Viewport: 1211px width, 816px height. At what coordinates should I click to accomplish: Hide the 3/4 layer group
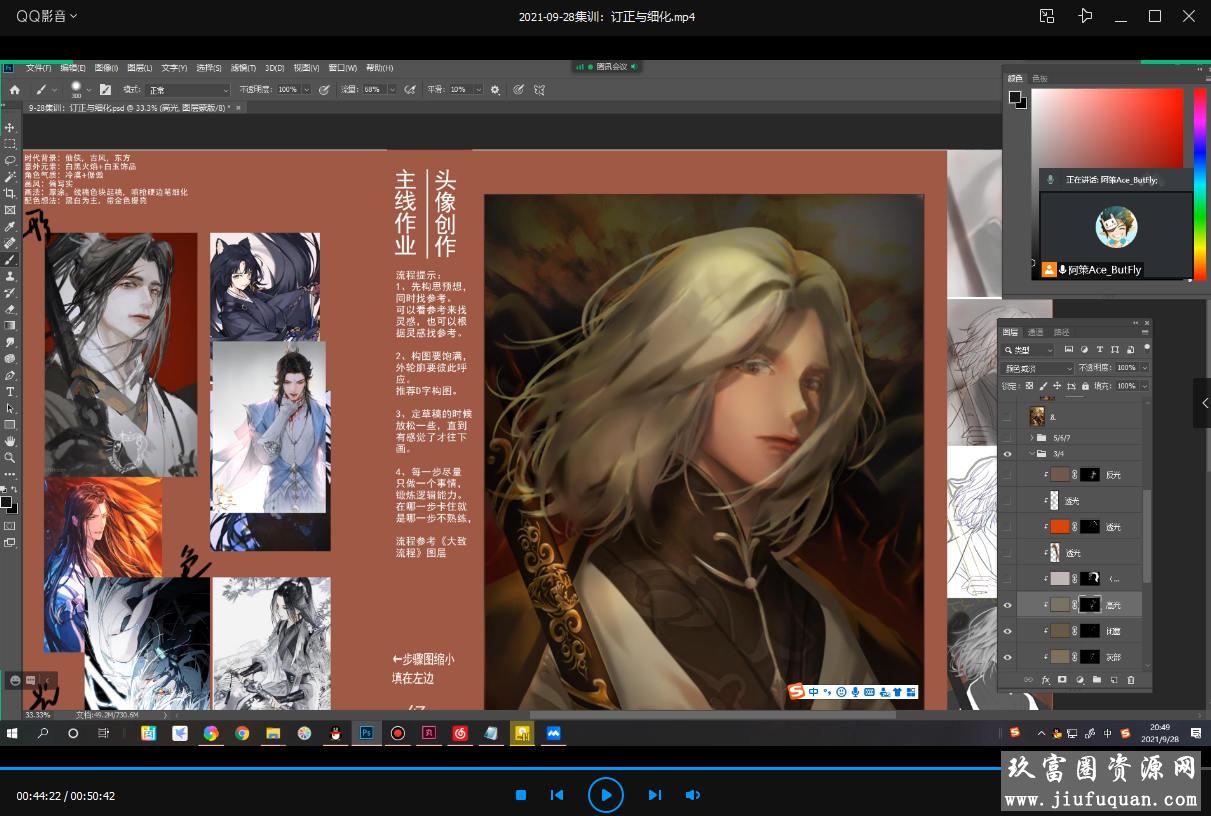coord(1007,454)
